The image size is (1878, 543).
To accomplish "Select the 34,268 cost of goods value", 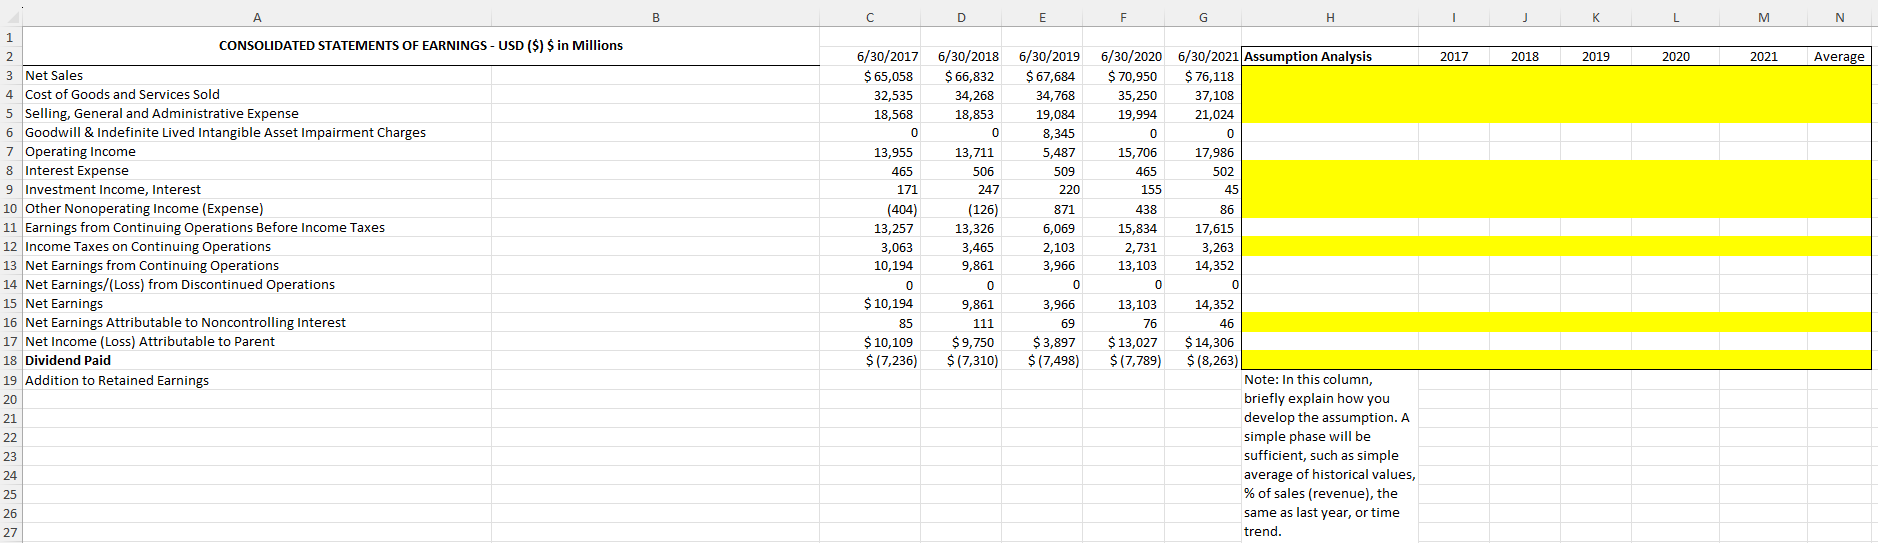I will click(x=960, y=95).
